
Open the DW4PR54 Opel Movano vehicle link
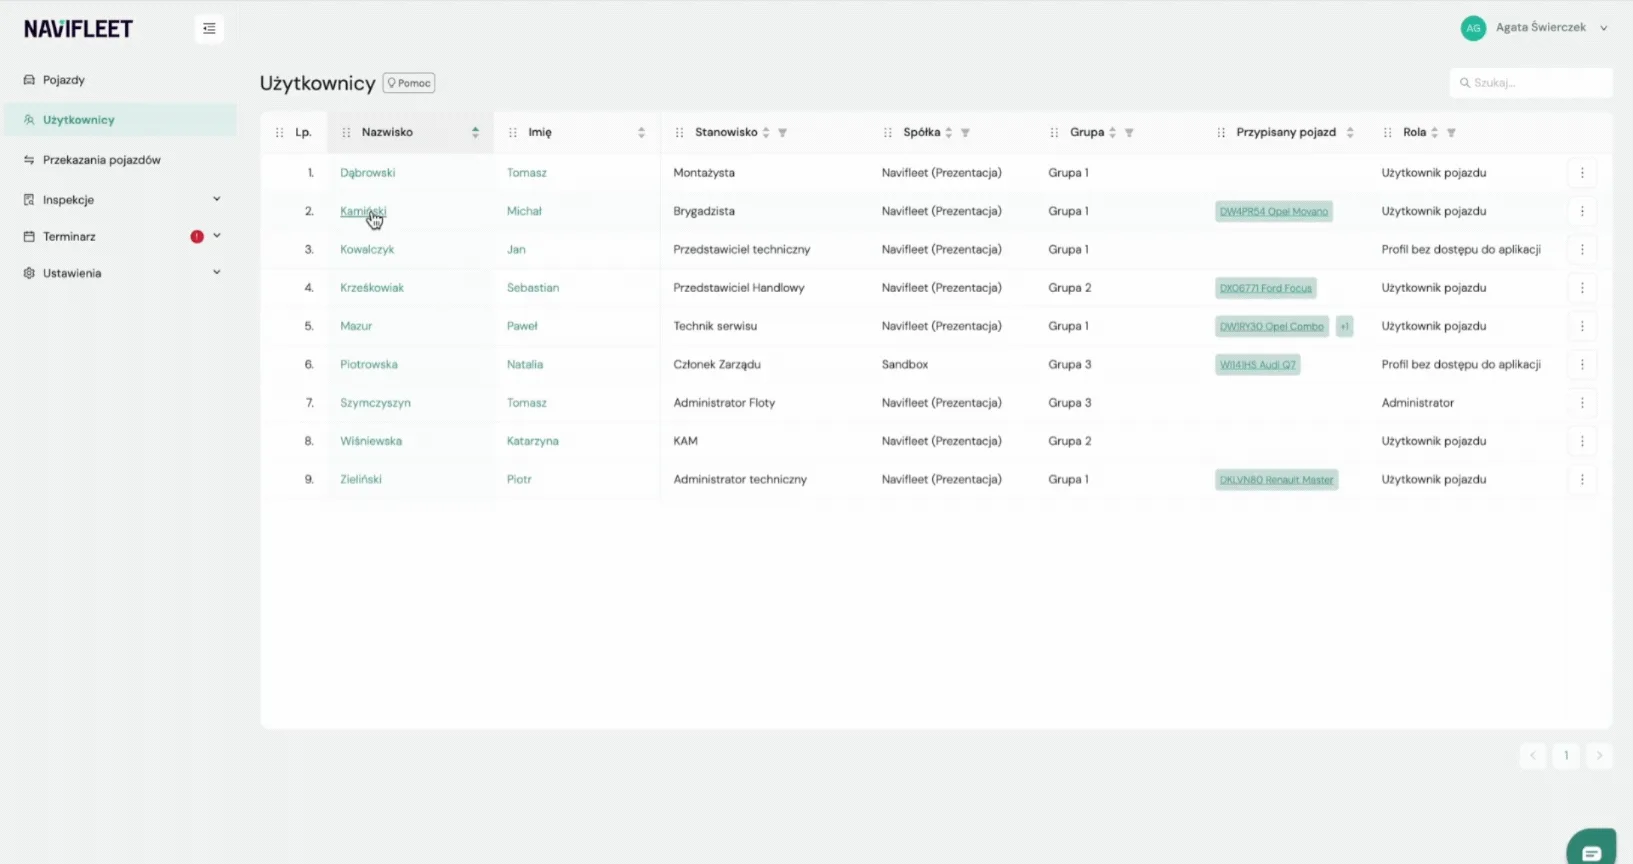[1274, 212]
